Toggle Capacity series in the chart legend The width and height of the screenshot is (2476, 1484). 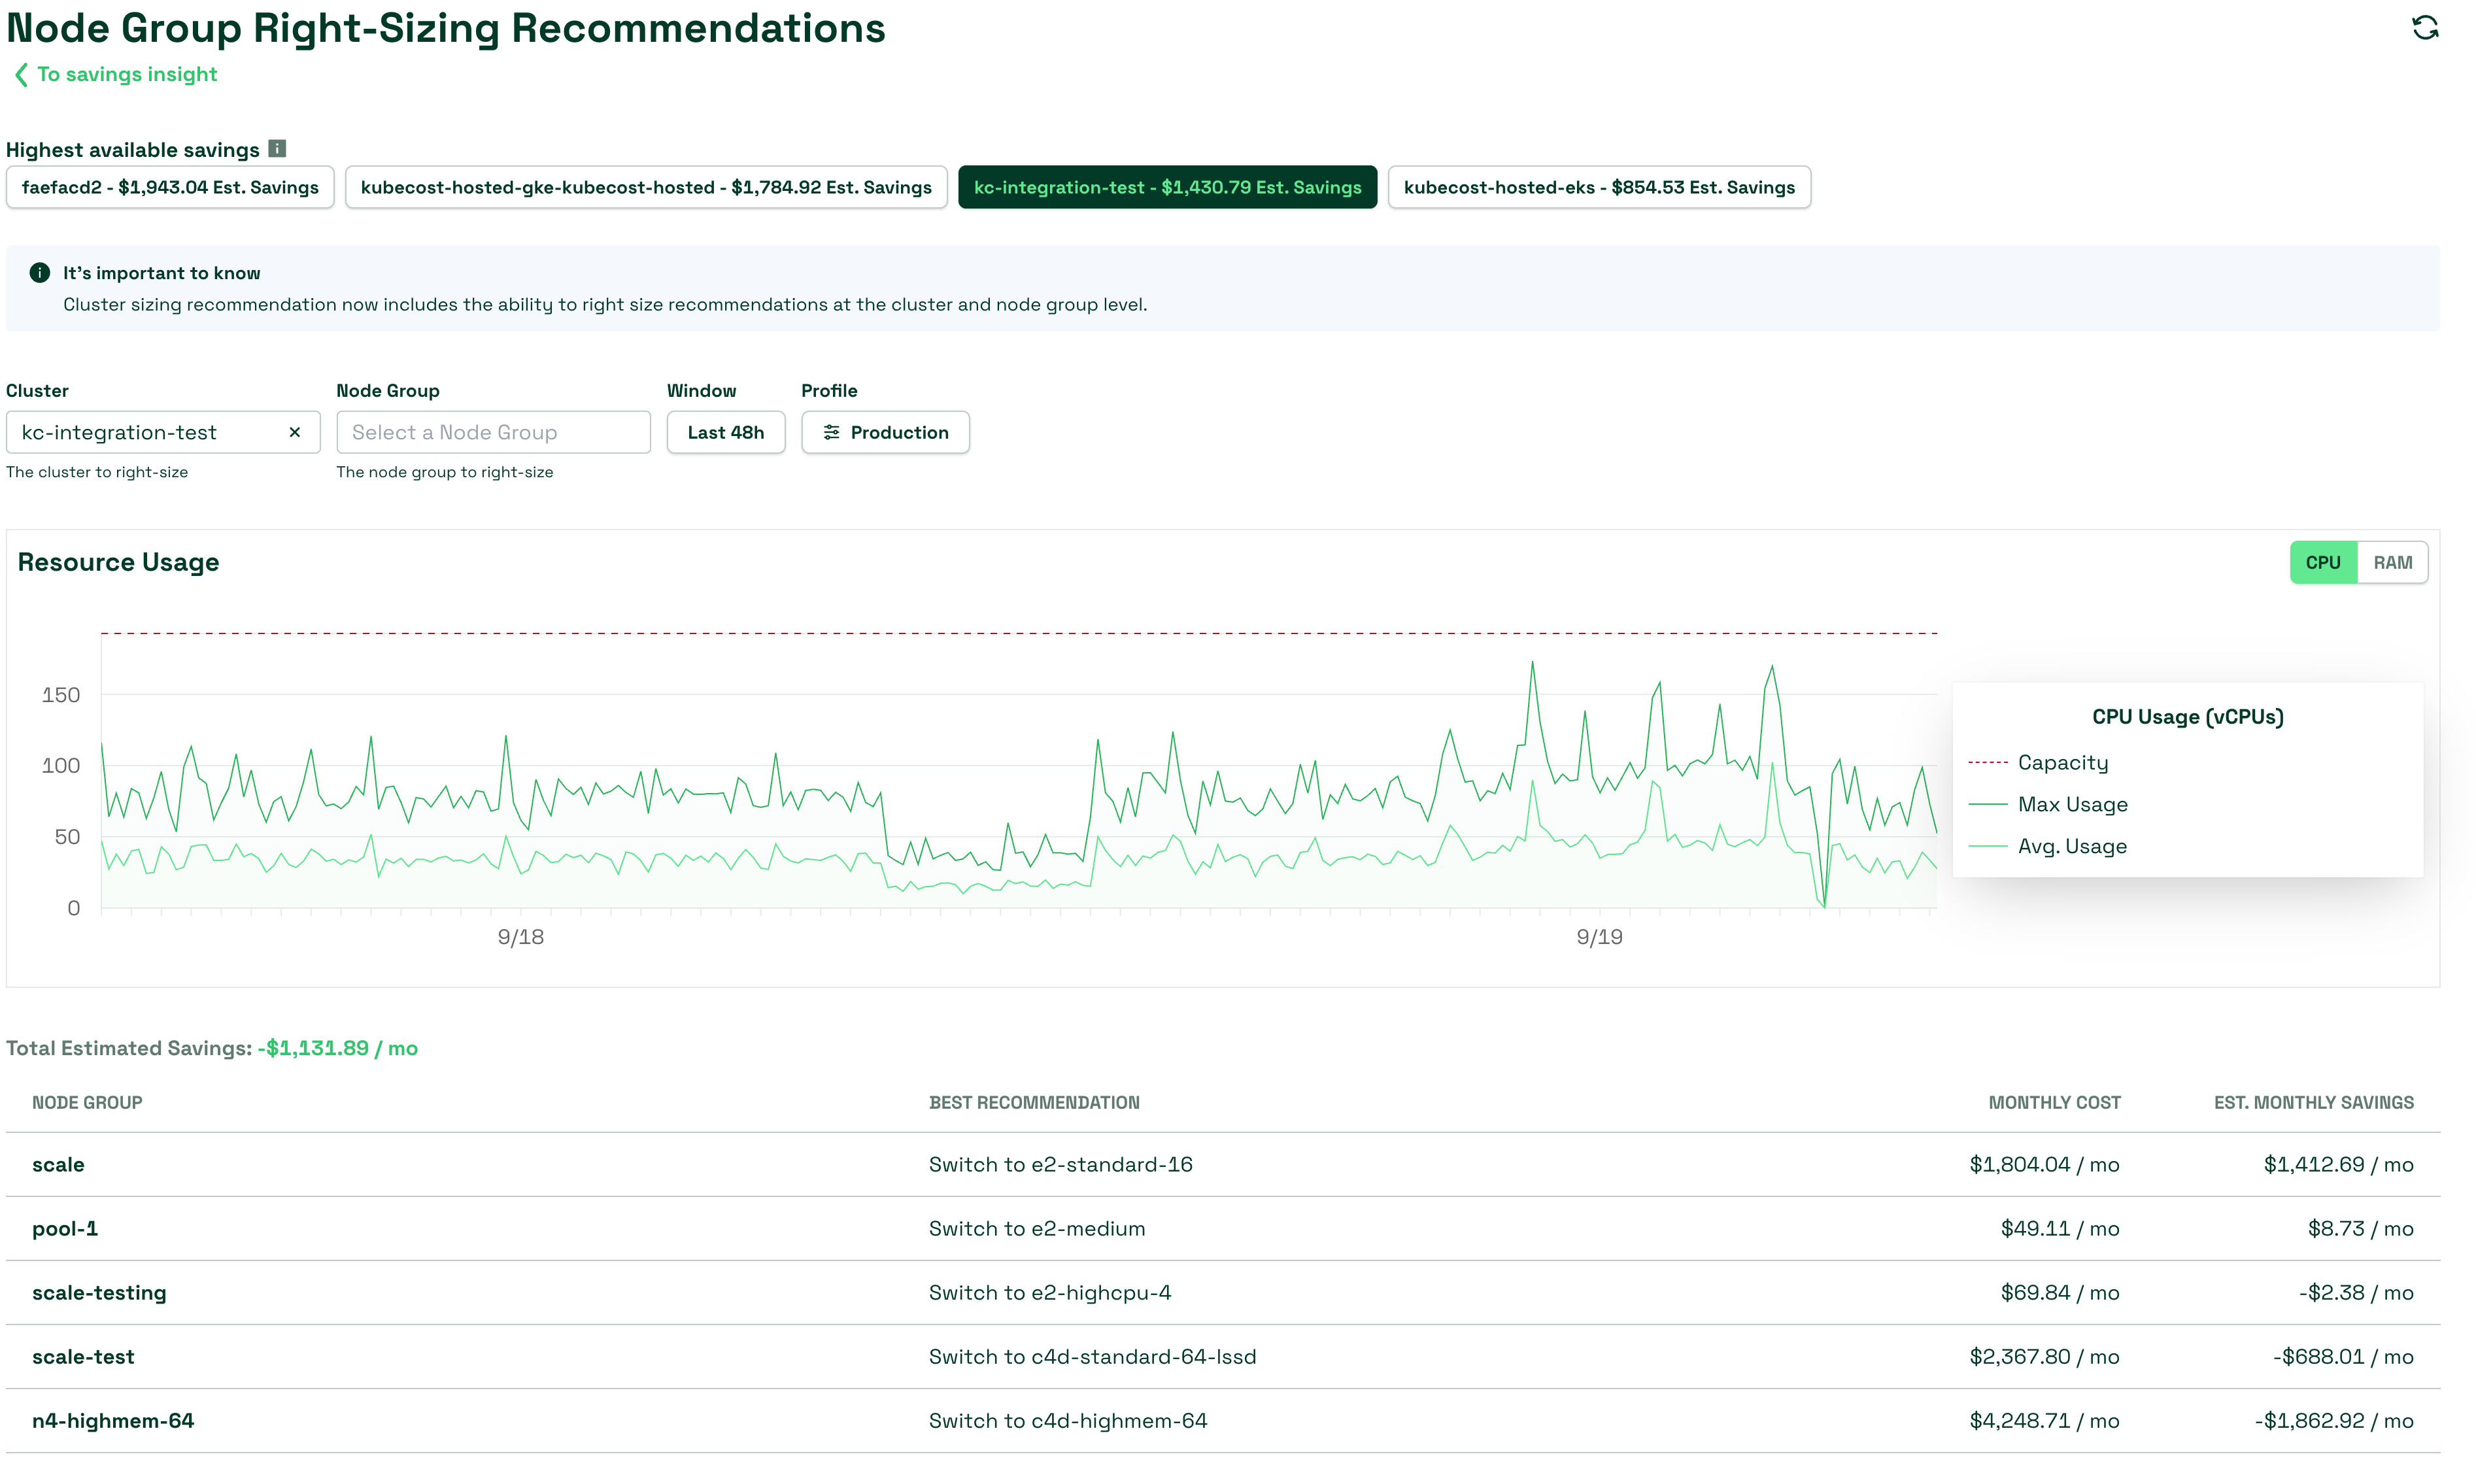(x=2062, y=763)
